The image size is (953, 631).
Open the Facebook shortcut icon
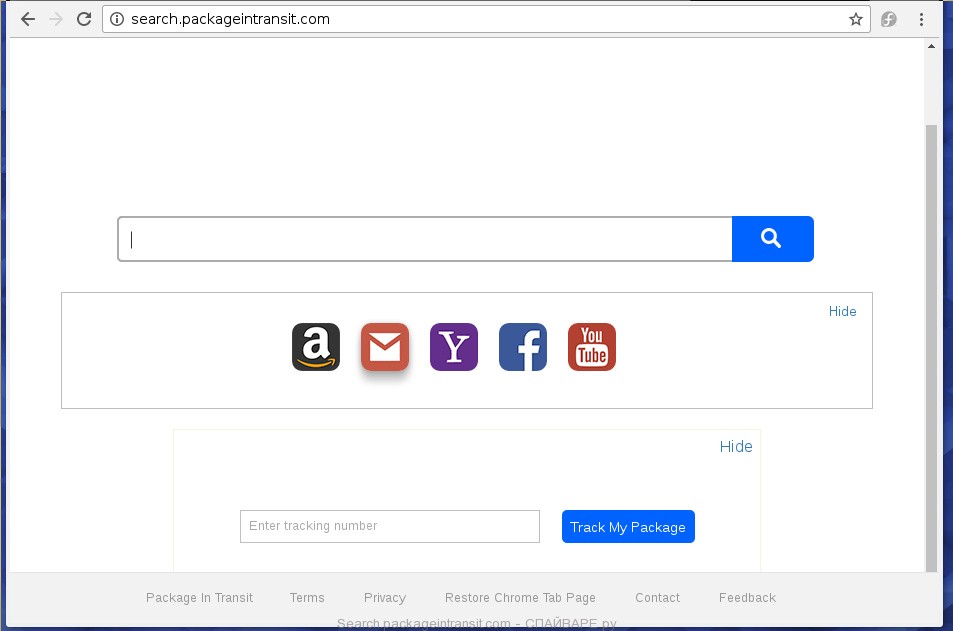(x=523, y=347)
